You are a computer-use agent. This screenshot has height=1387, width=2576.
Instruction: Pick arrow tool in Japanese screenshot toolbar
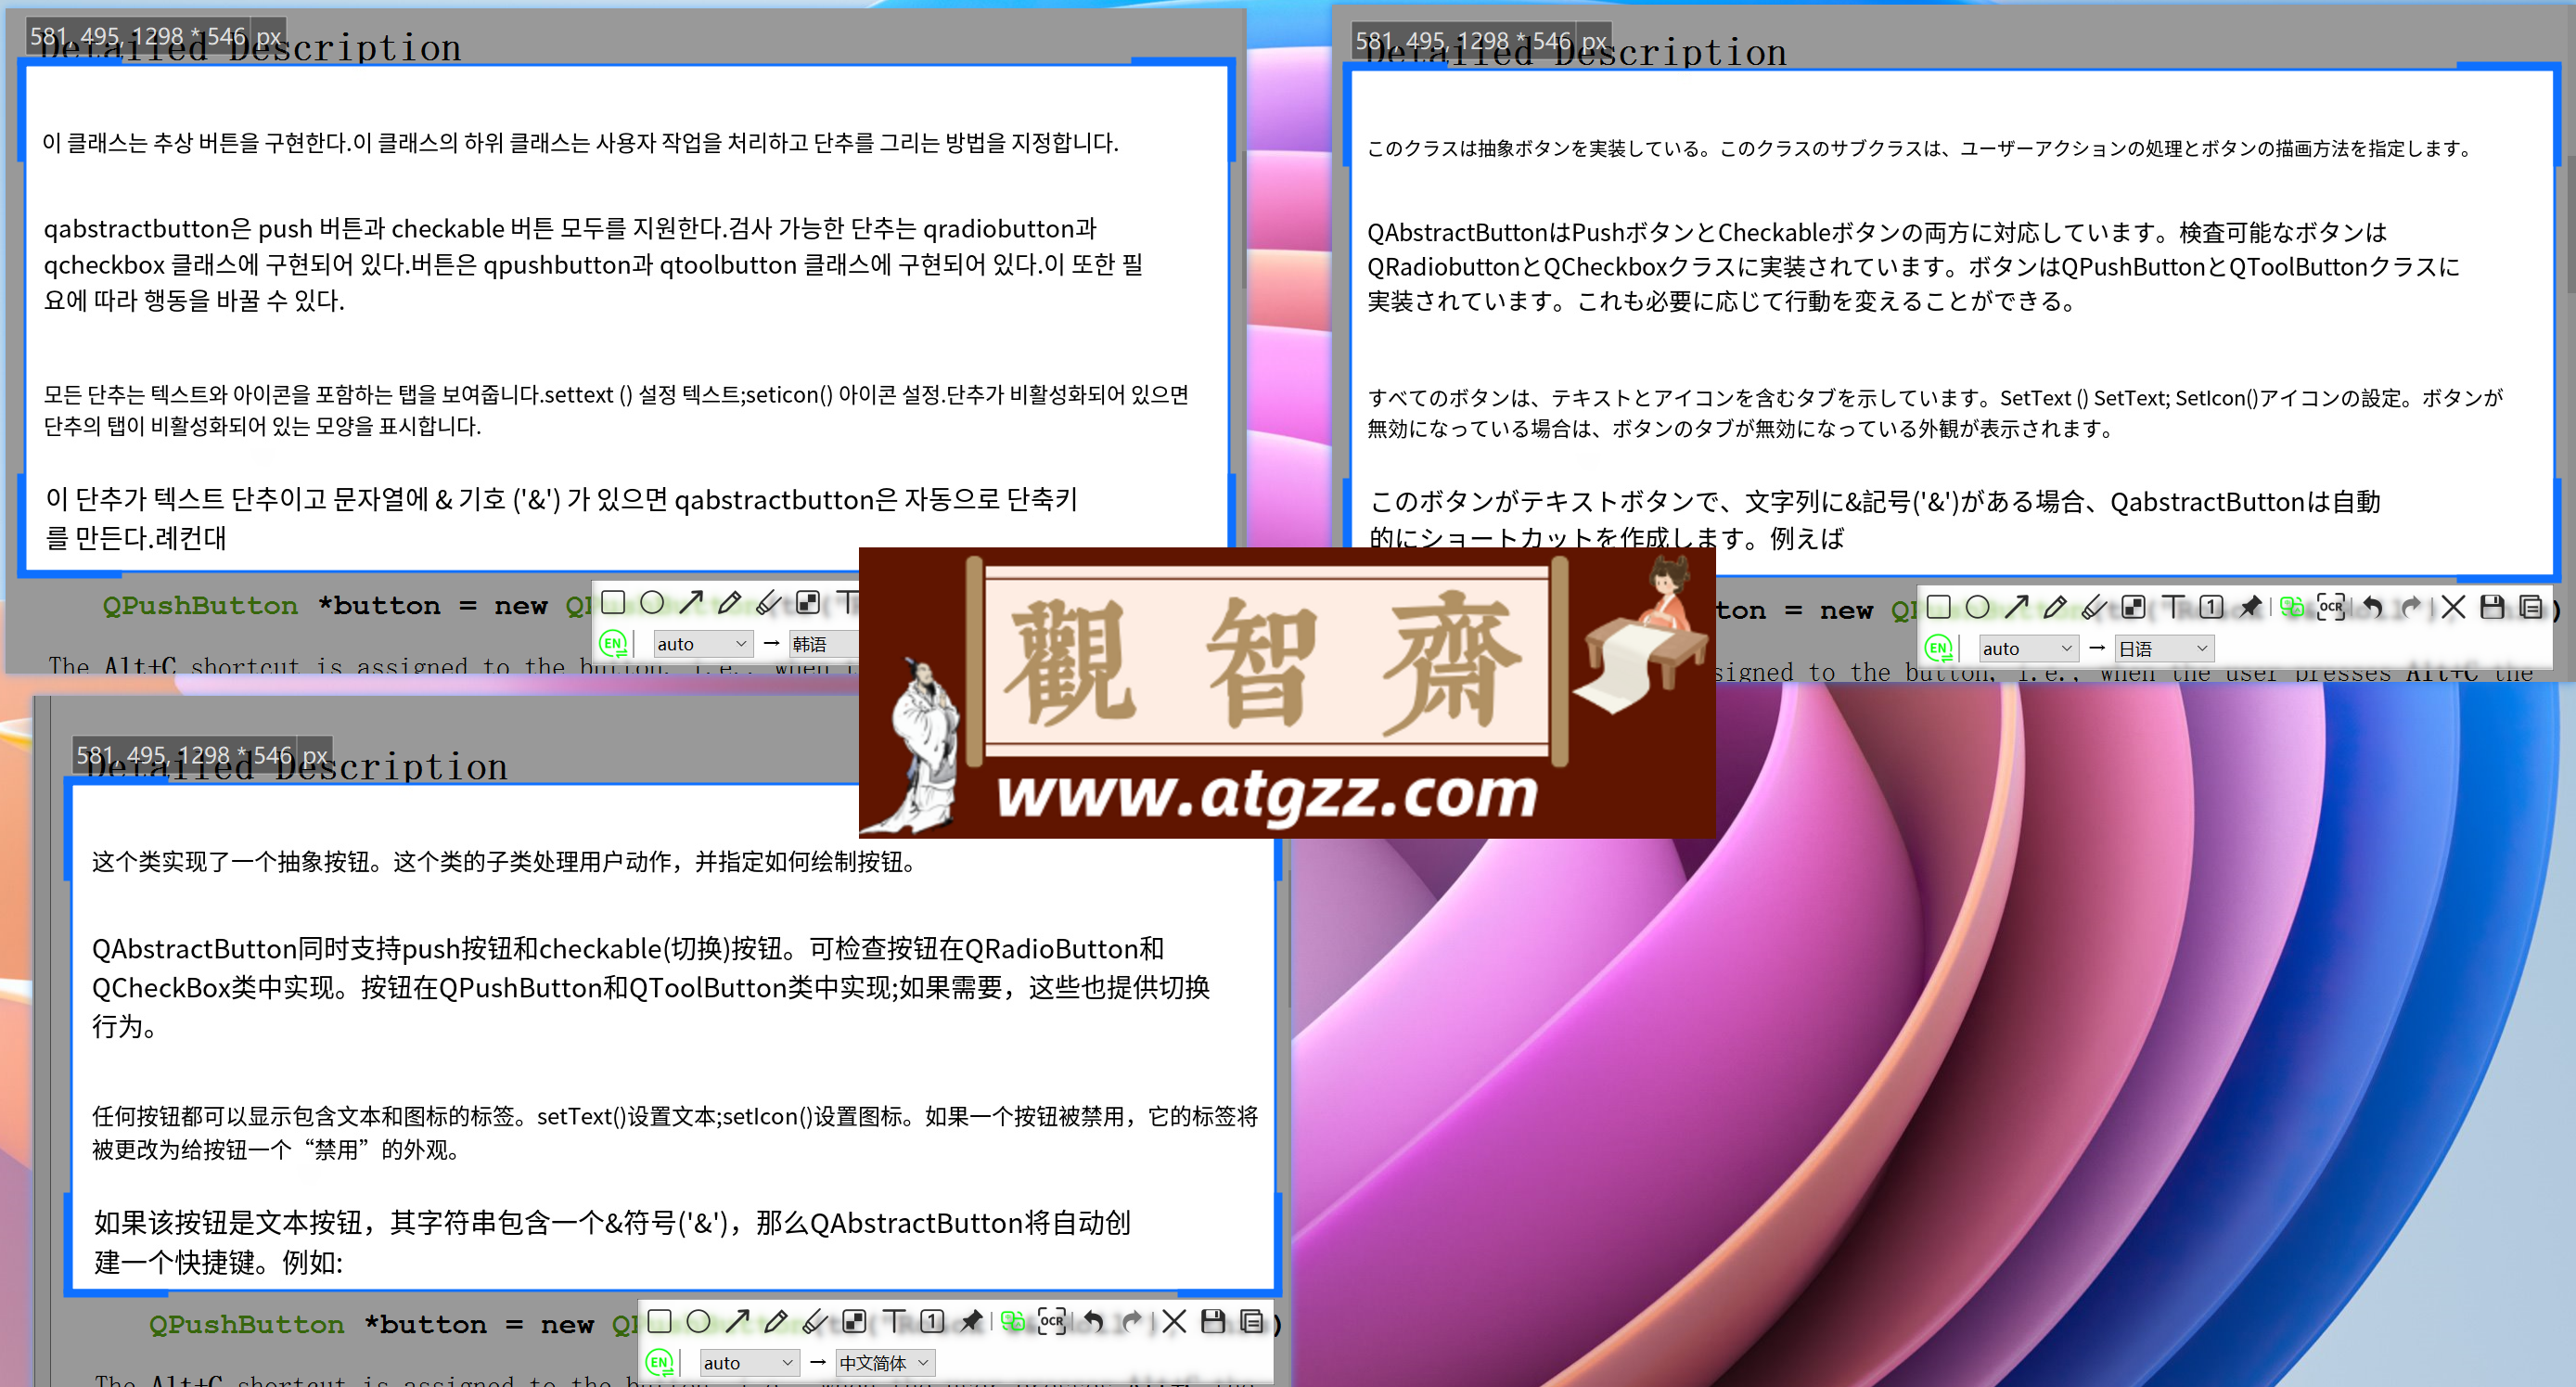(x=2016, y=607)
